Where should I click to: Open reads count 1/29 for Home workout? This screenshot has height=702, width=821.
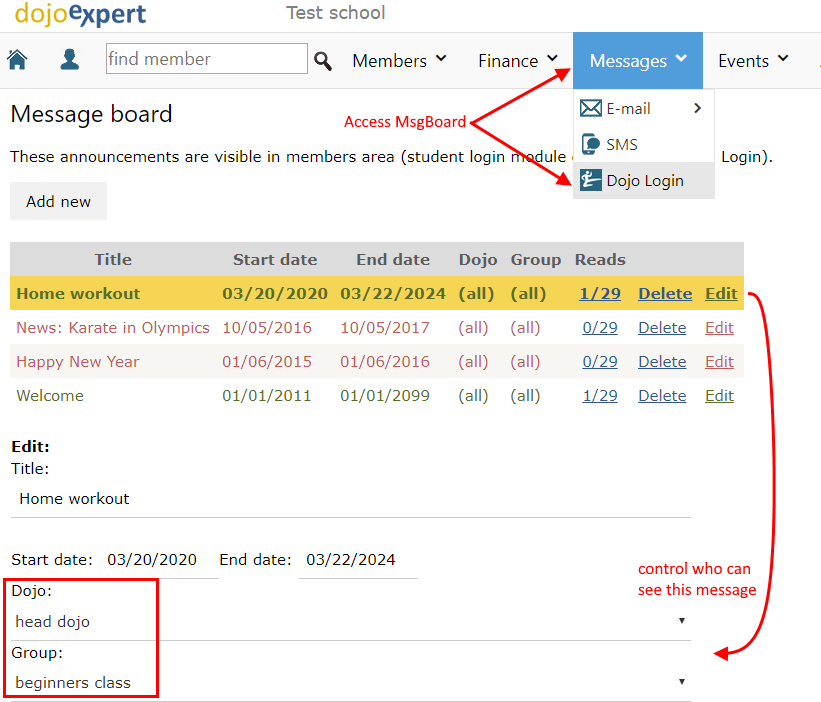coord(599,293)
